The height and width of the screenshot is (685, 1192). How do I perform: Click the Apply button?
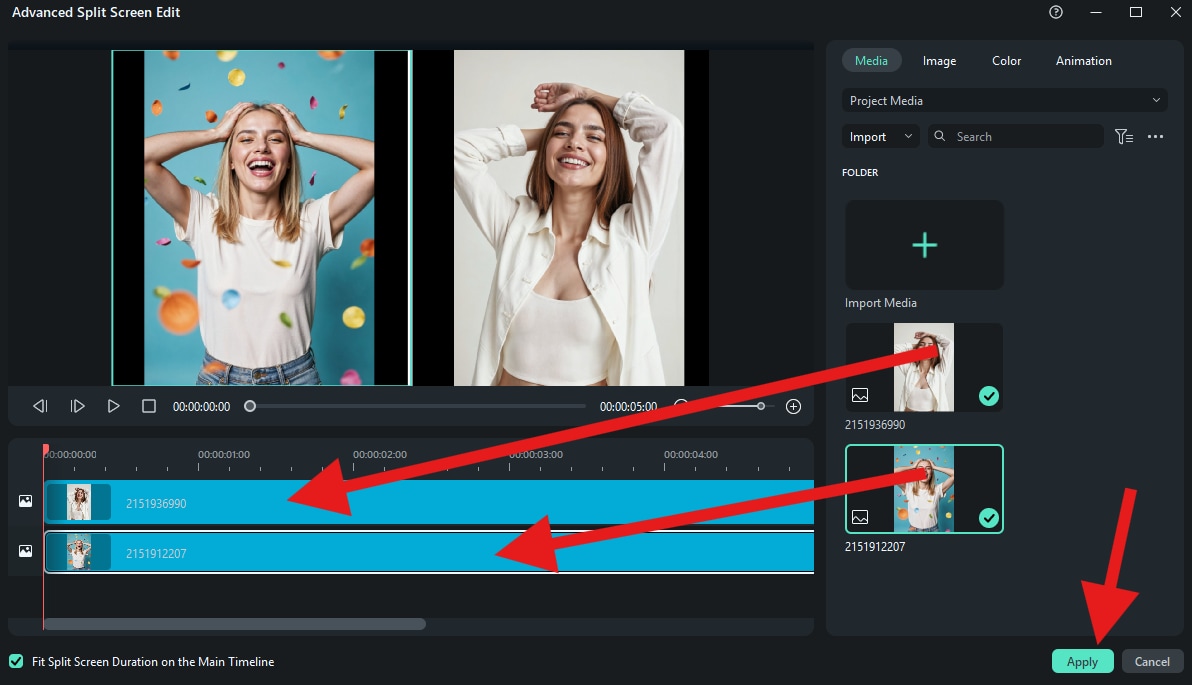pyautogui.click(x=1083, y=661)
